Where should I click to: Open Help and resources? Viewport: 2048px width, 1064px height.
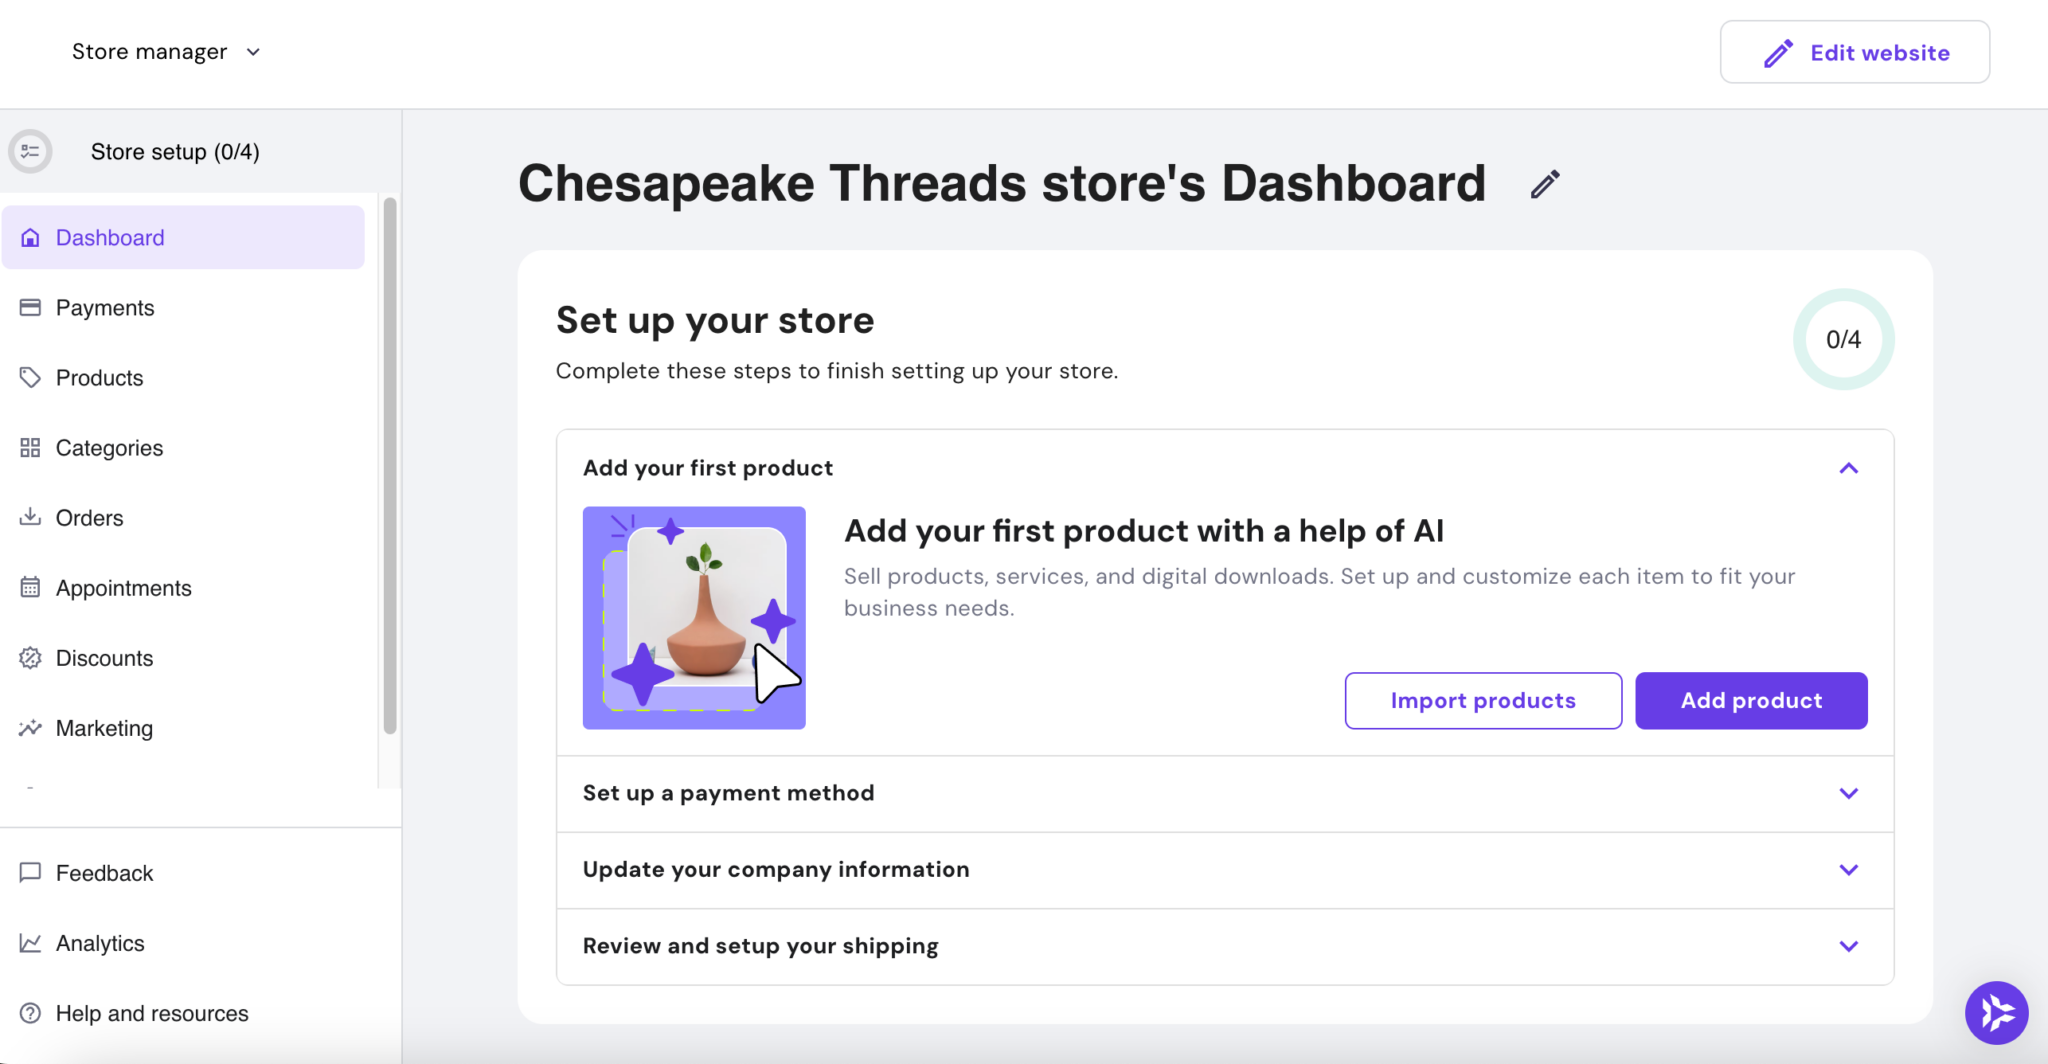[152, 1012]
